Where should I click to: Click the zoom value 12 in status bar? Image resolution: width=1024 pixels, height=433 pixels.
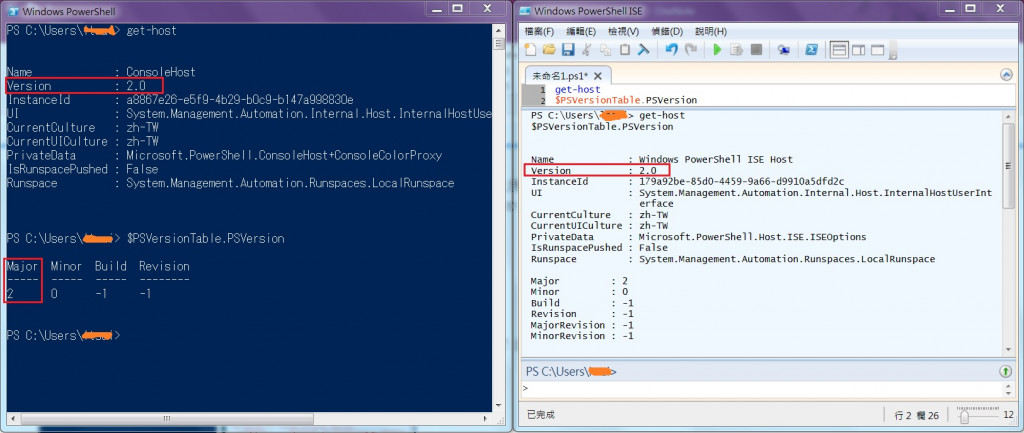[1008, 415]
